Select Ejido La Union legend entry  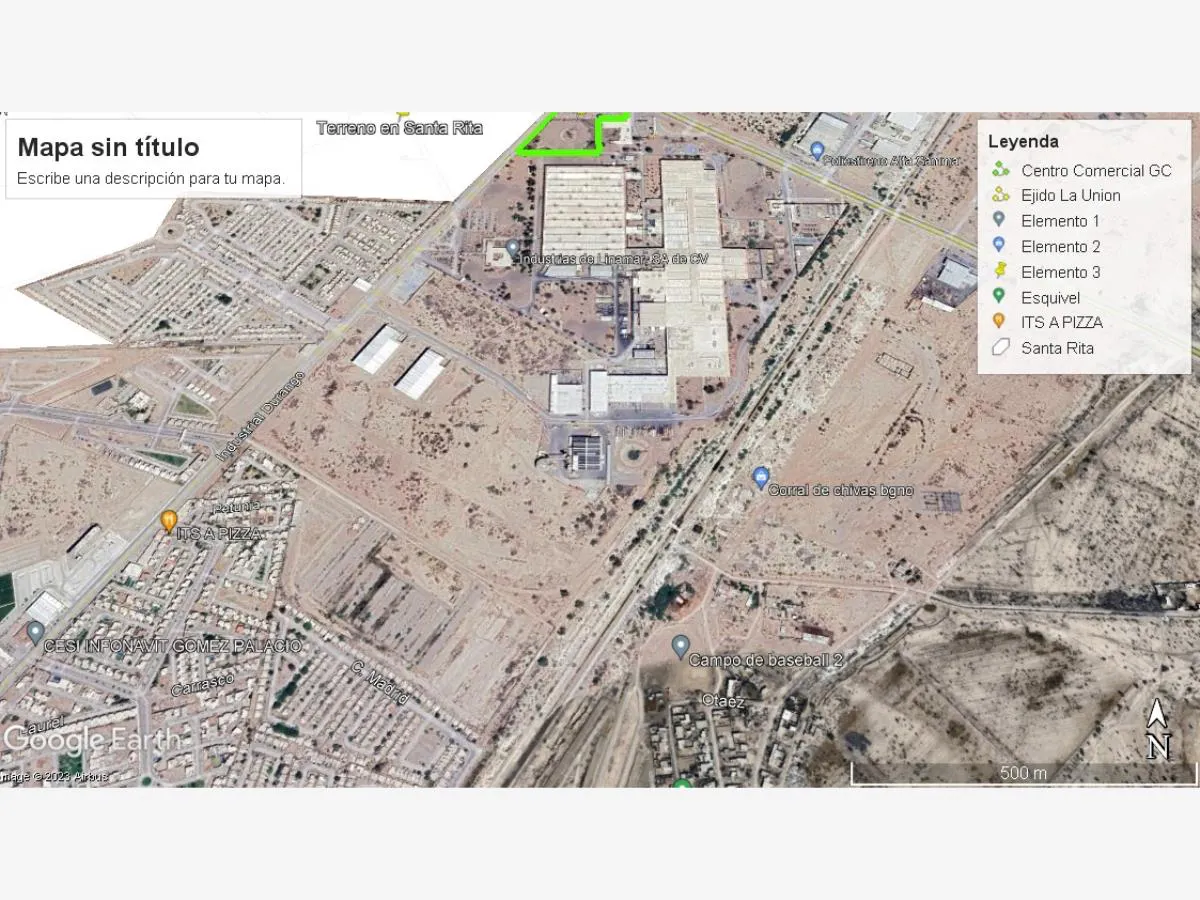point(1056,195)
